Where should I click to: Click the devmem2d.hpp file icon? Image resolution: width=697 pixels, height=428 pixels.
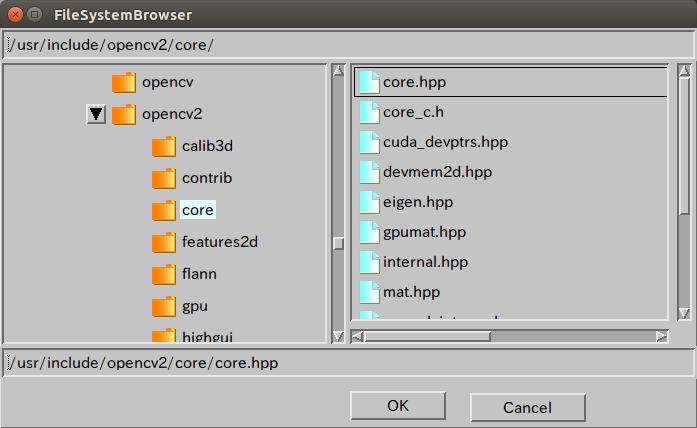coord(369,172)
